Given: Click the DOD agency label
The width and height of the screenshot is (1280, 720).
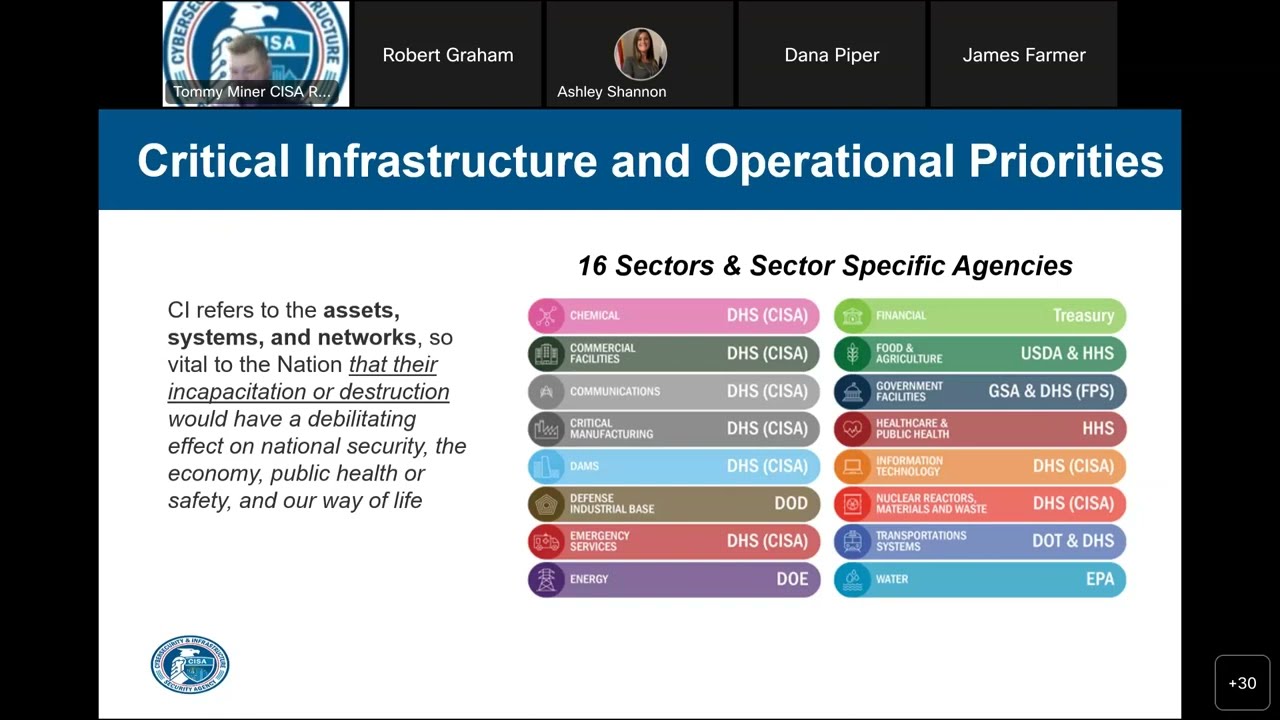Looking at the screenshot, I should pos(791,504).
